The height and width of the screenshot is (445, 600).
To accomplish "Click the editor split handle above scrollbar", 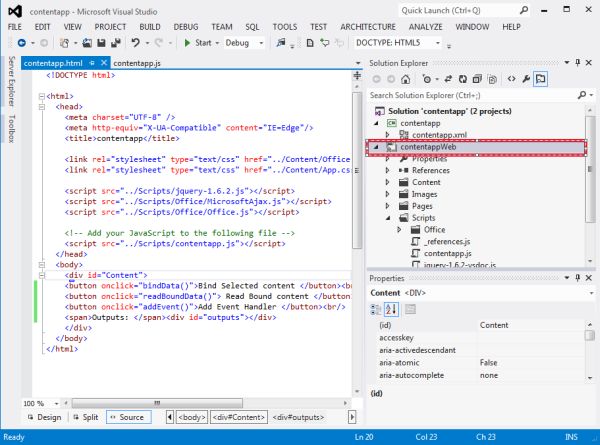I will click(x=357, y=76).
